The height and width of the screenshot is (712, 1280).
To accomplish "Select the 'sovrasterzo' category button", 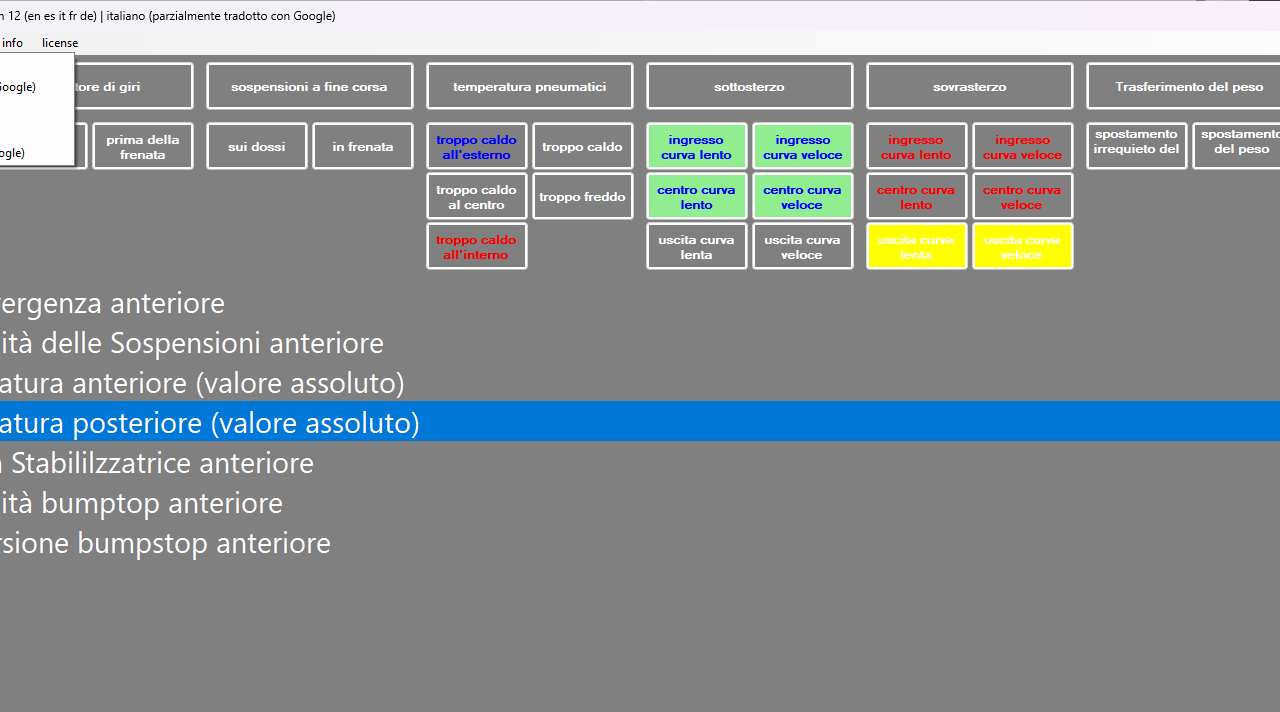I will [x=970, y=87].
